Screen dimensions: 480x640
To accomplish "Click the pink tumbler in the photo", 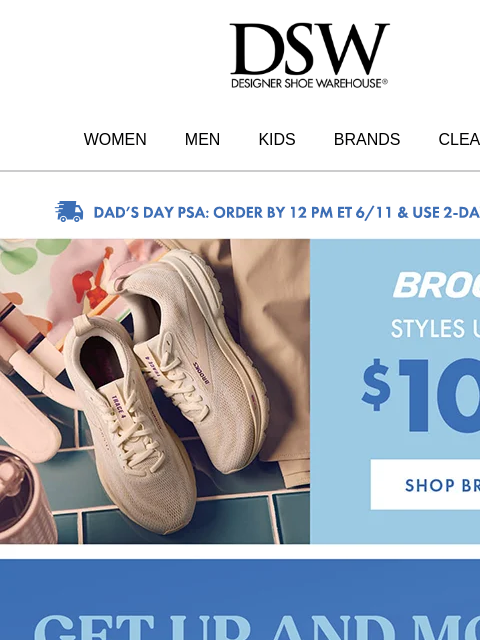I will pos(24,496).
